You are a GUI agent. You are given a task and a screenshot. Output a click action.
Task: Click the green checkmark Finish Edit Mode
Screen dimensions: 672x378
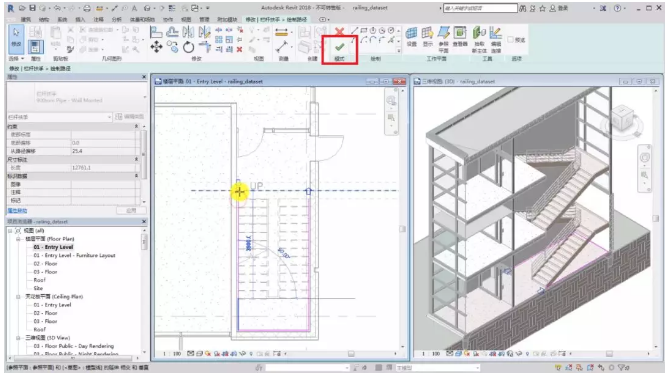click(x=339, y=47)
